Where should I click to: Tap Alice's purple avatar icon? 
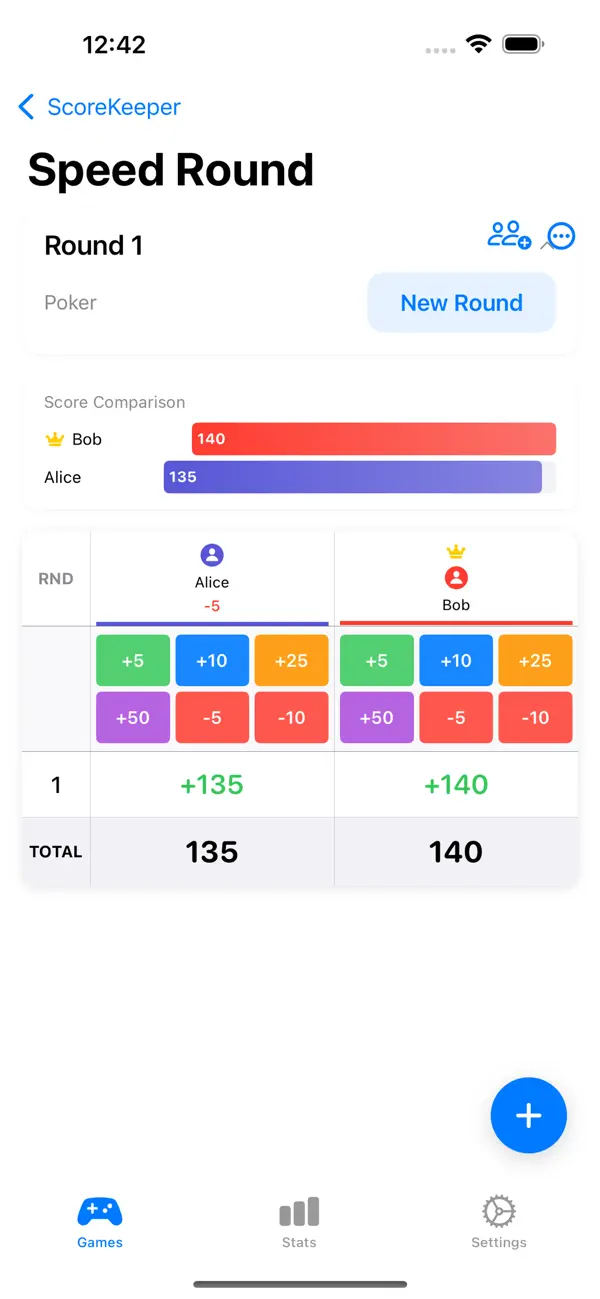coord(212,555)
